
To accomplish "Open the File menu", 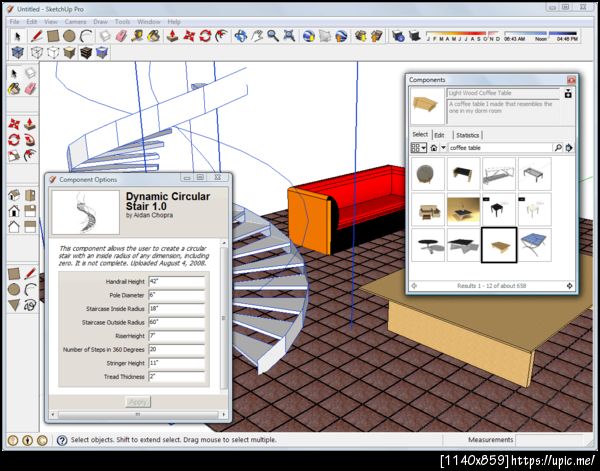I will click(x=14, y=22).
